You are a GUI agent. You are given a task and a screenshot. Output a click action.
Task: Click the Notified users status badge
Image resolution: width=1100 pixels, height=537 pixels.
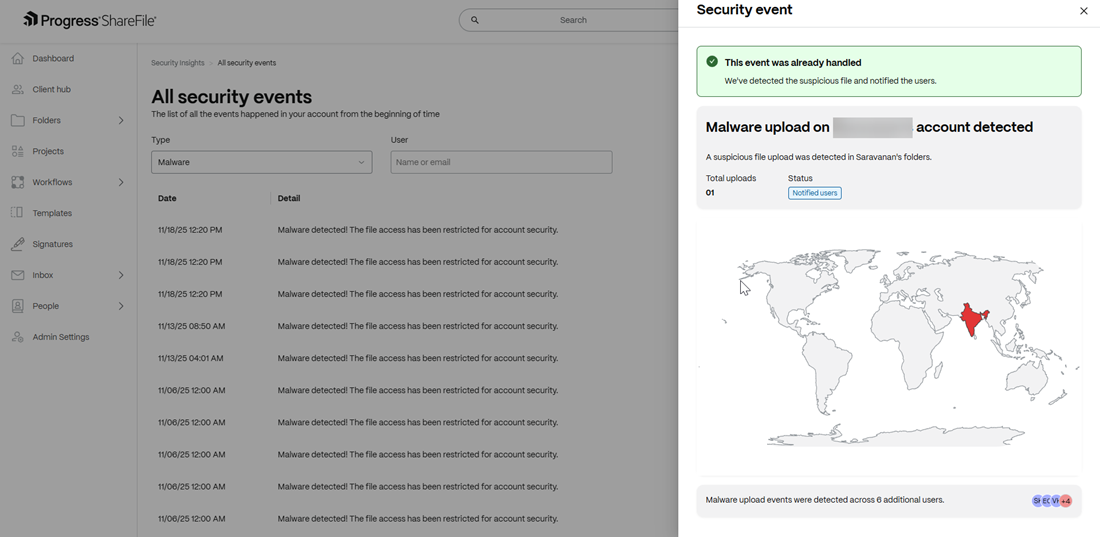pos(814,193)
